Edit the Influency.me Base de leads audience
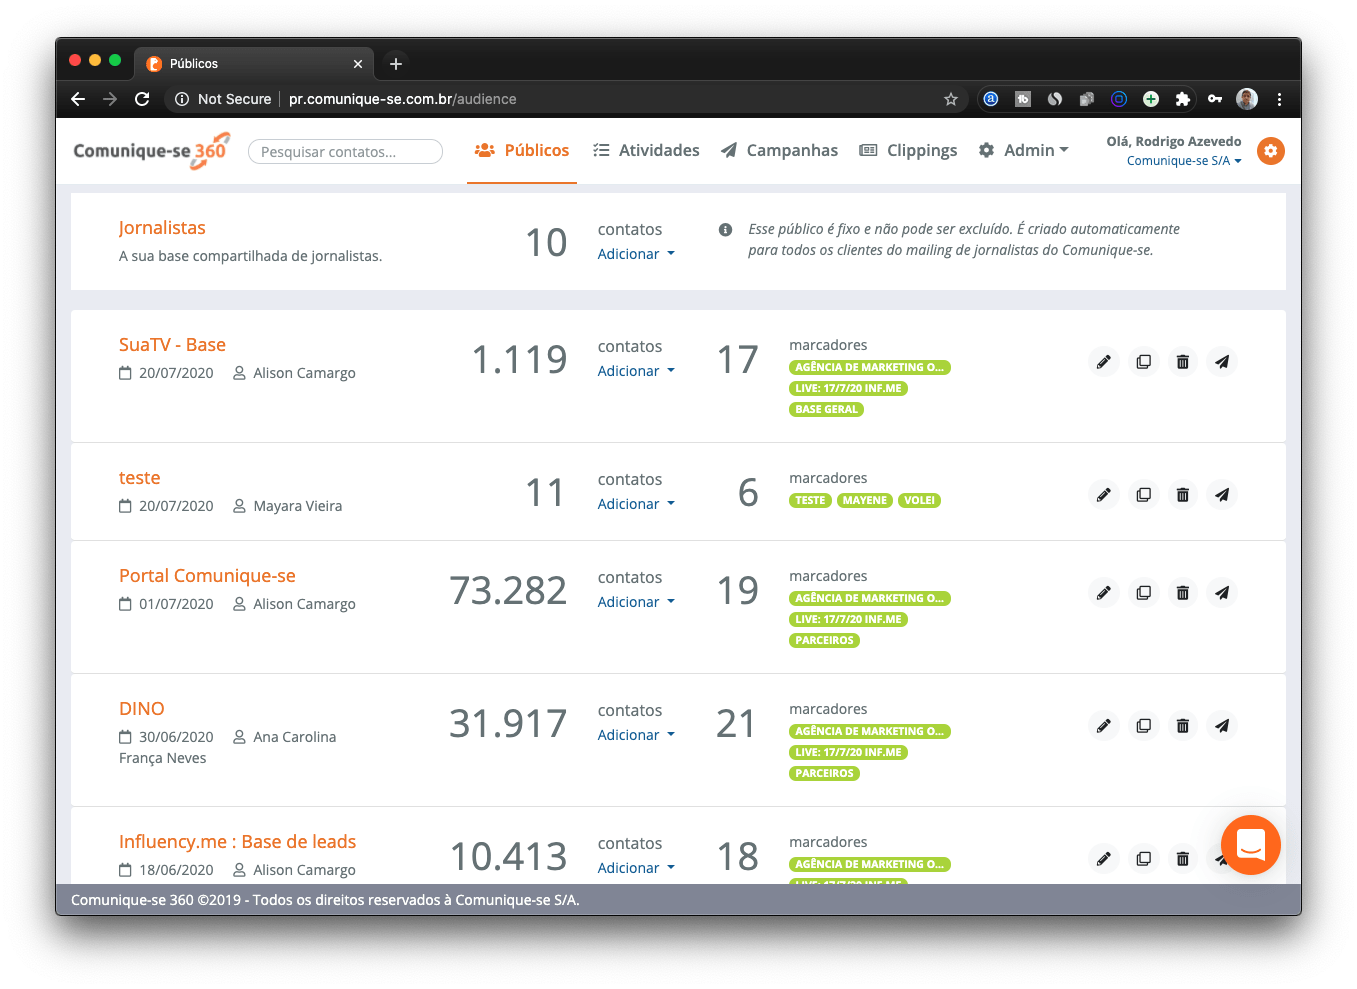Image resolution: width=1357 pixels, height=989 pixels. tap(1104, 859)
